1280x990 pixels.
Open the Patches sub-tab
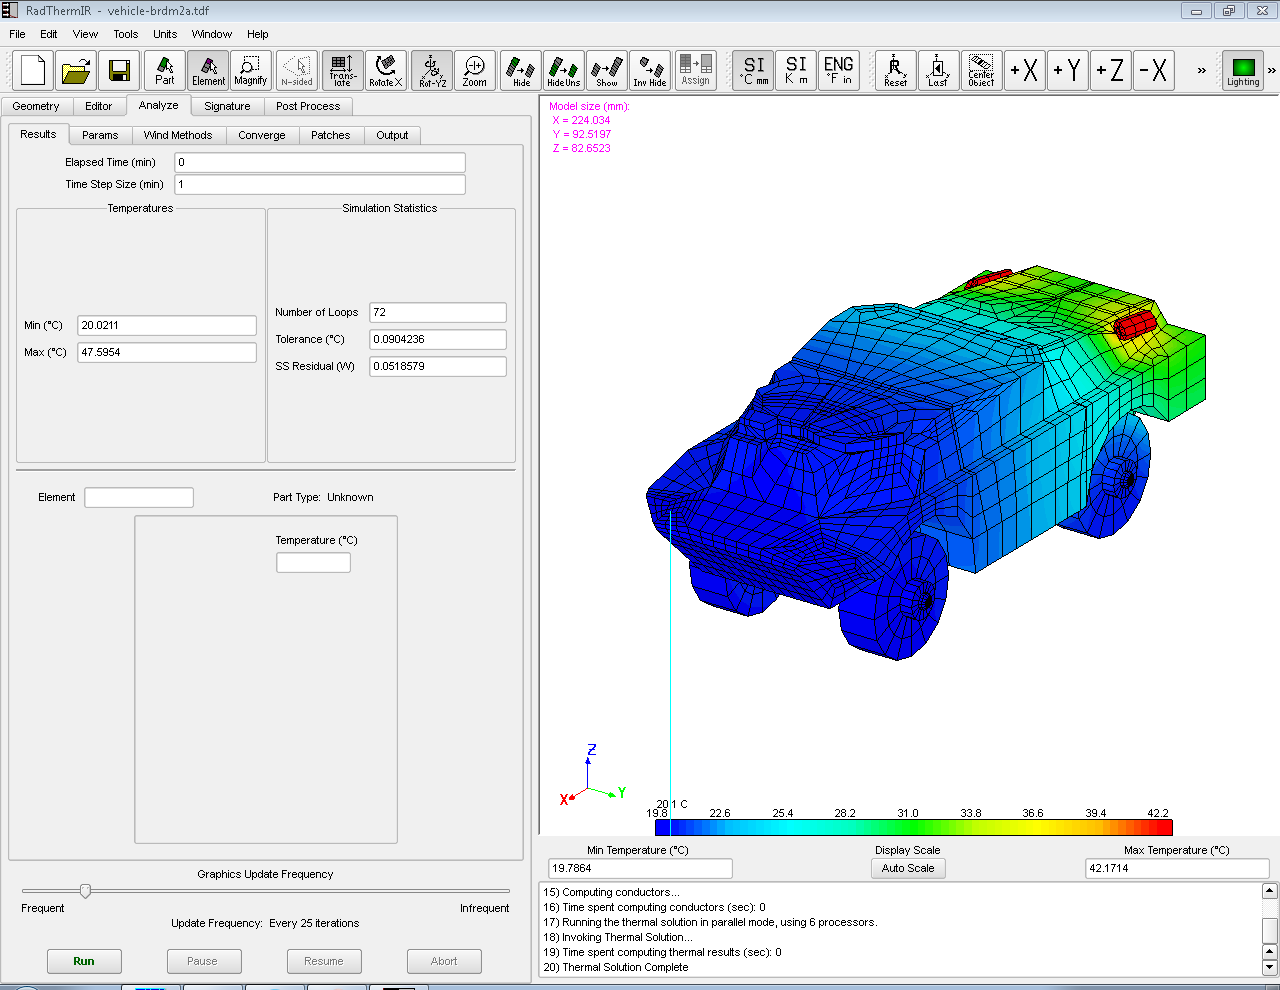click(331, 135)
